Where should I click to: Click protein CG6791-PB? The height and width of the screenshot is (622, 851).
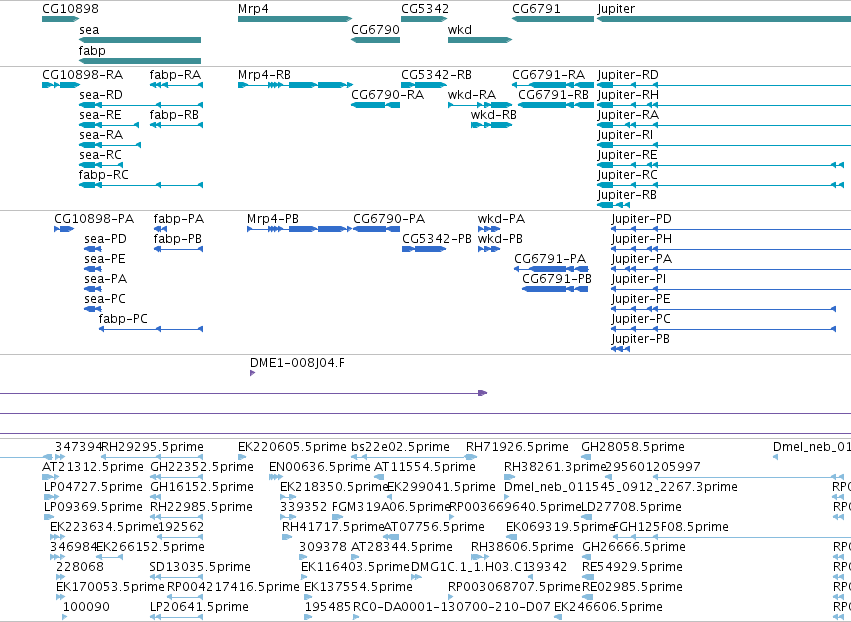click(x=555, y=289)
